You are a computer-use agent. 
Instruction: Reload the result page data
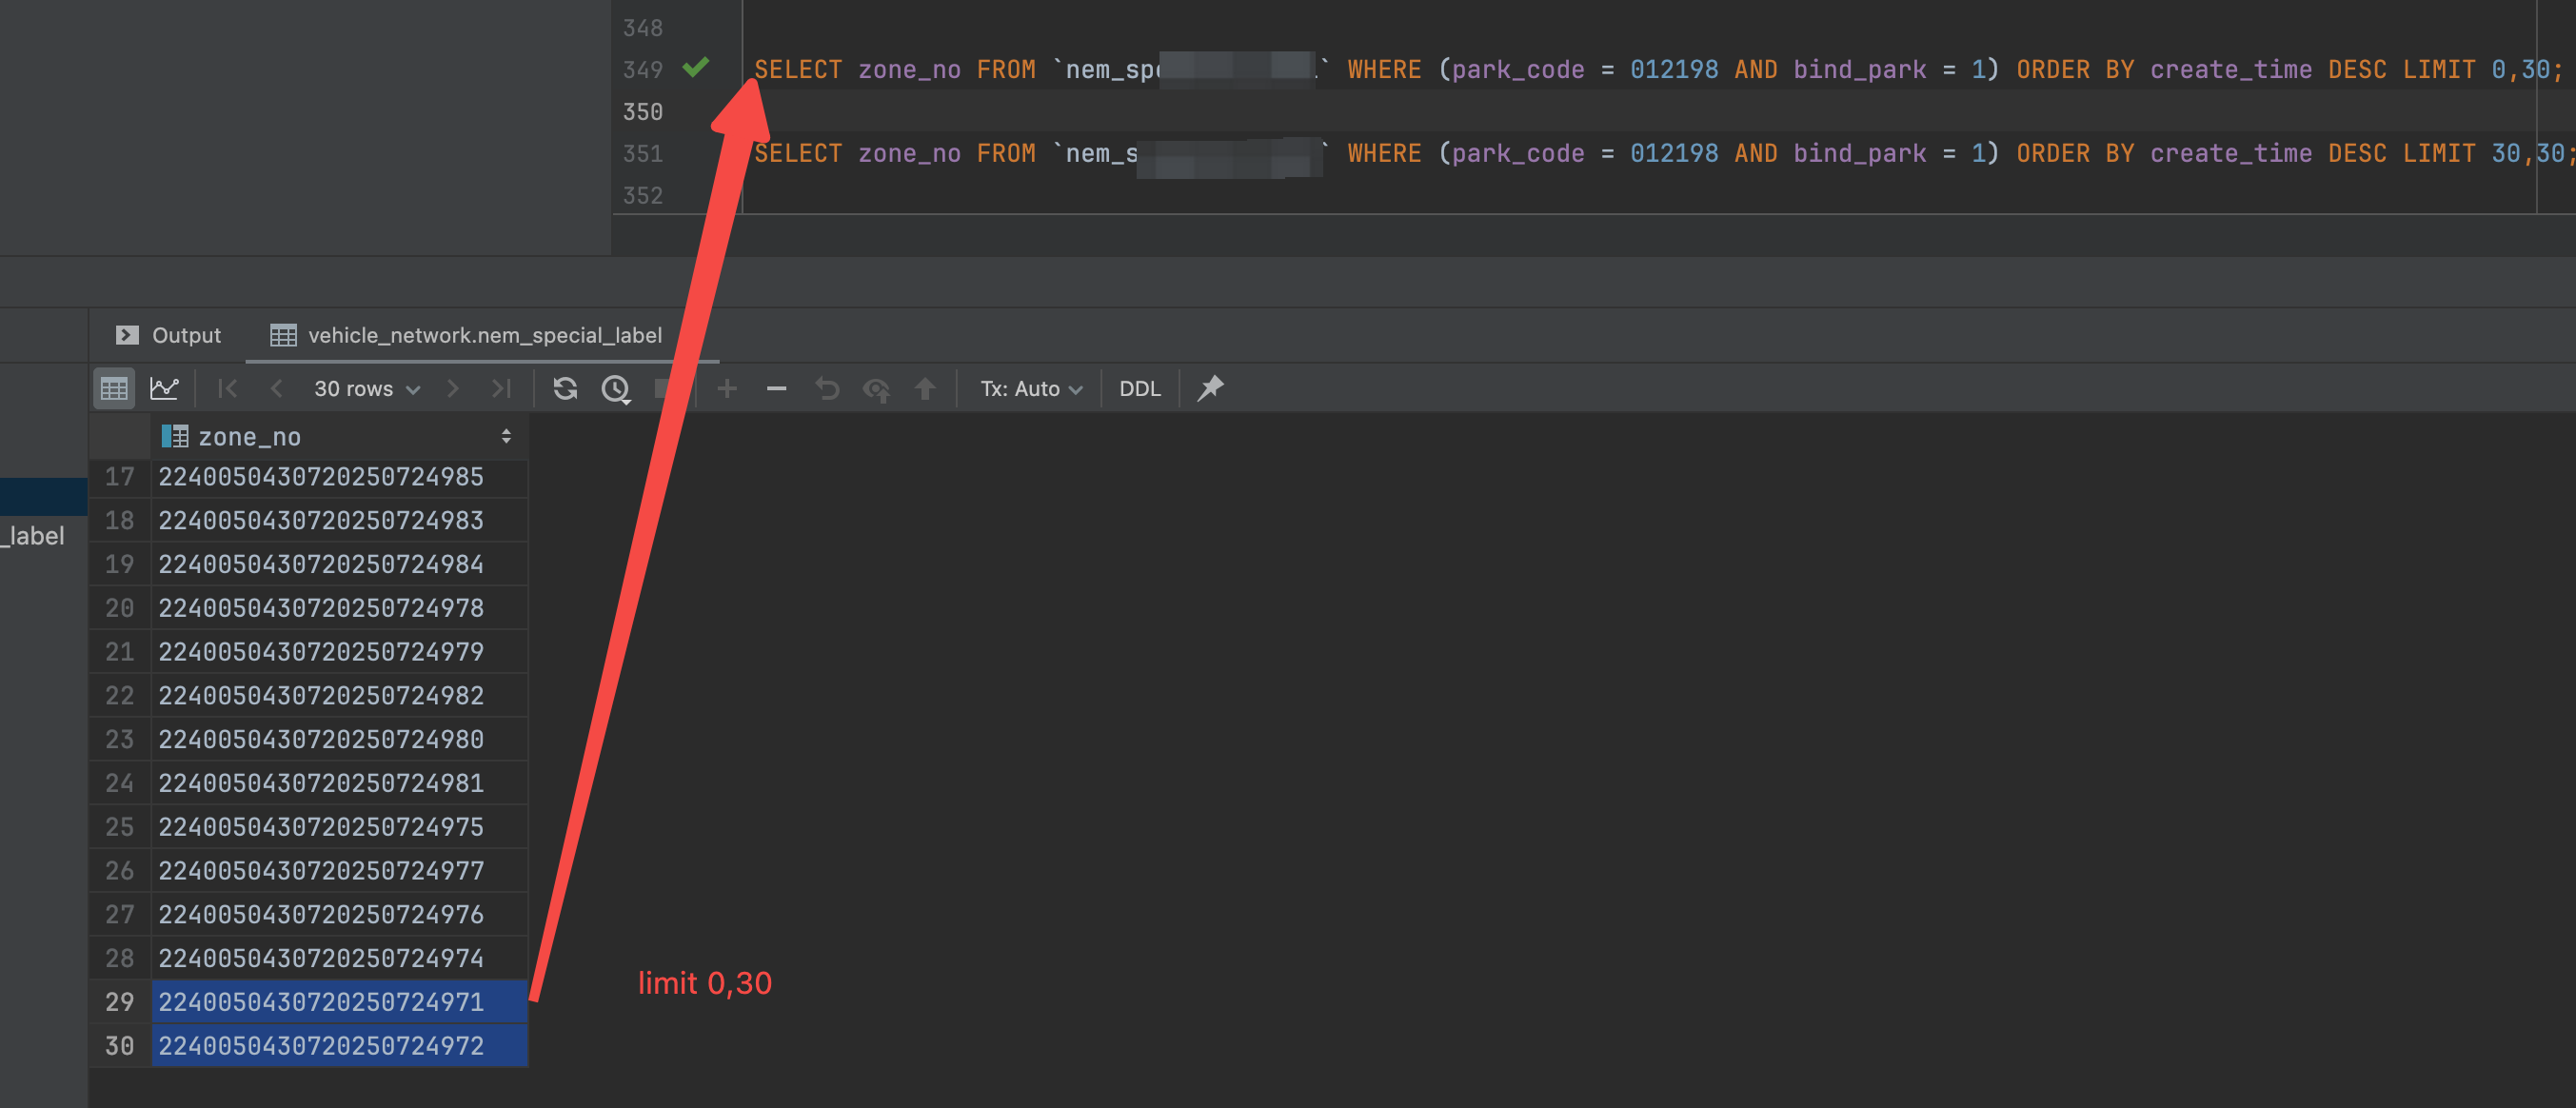click(565, 388)
